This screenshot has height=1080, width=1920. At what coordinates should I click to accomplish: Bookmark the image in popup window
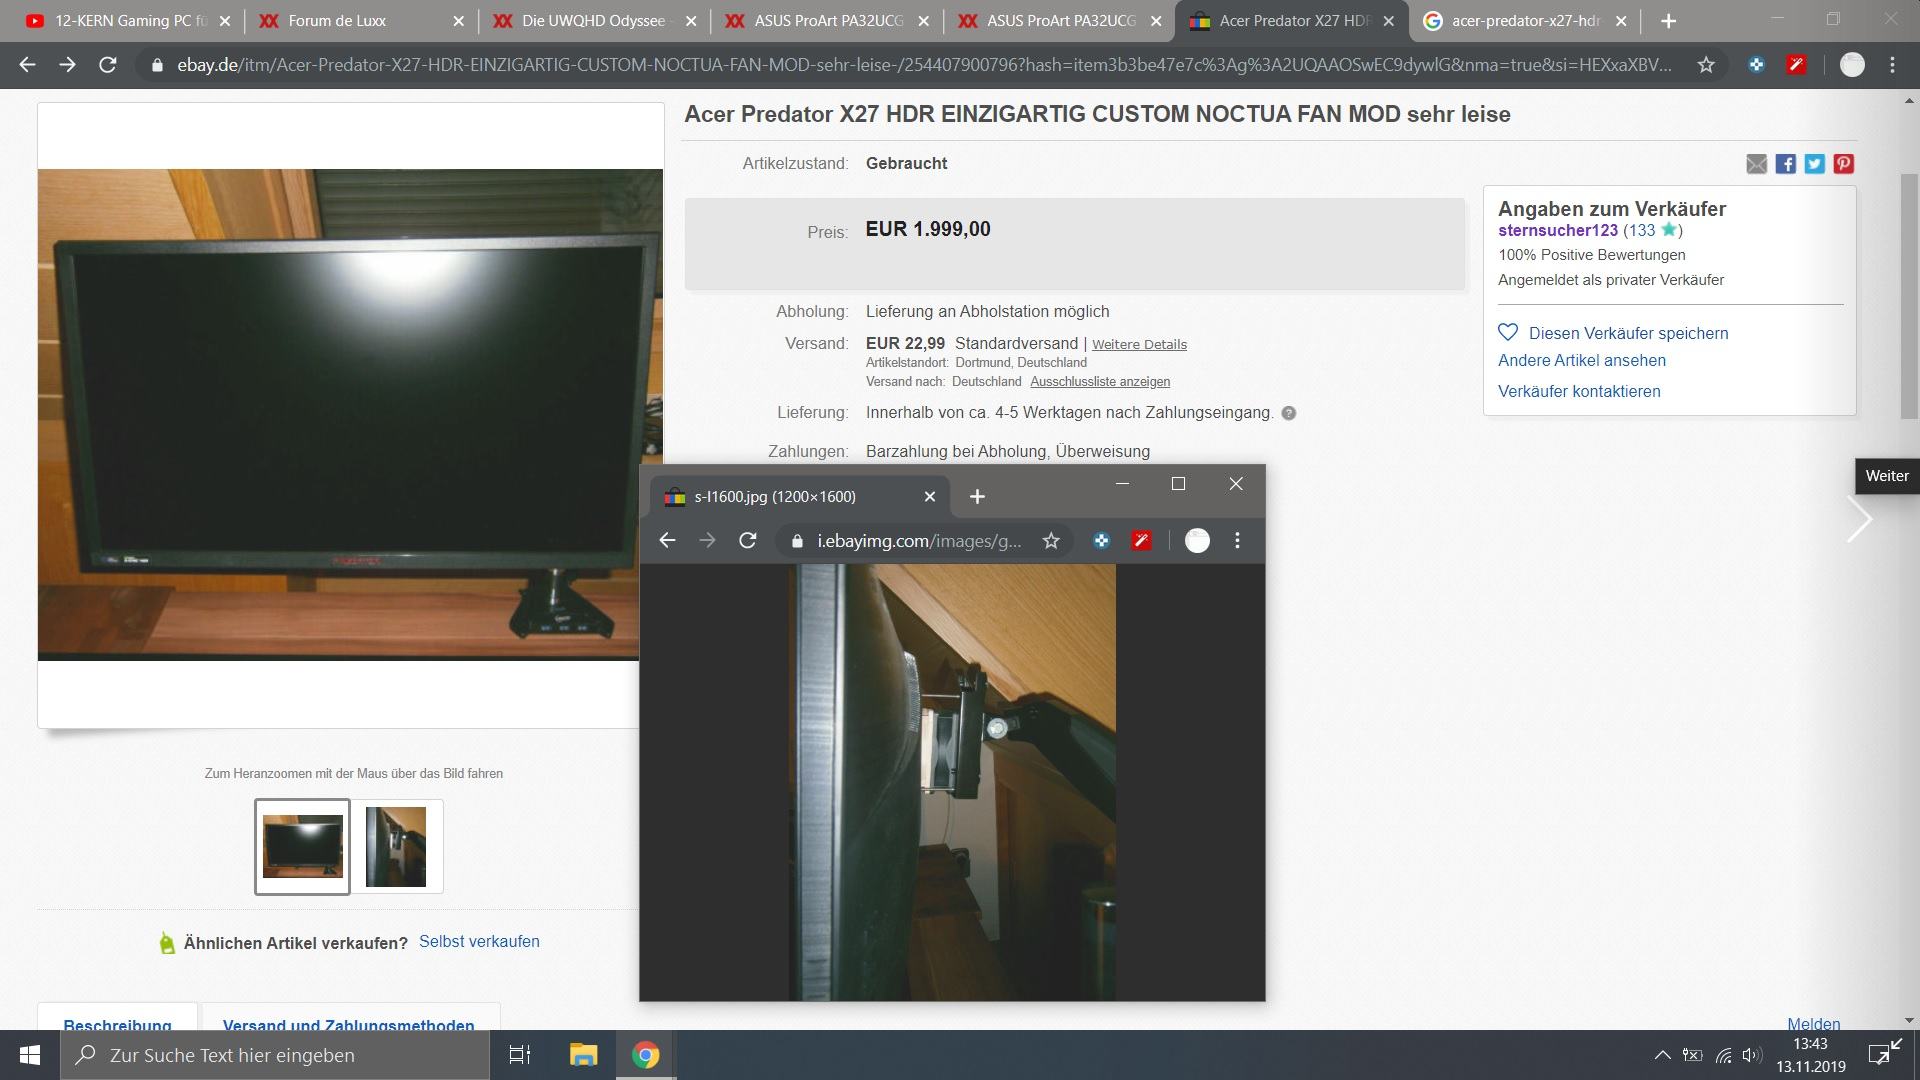(1051, 540)
